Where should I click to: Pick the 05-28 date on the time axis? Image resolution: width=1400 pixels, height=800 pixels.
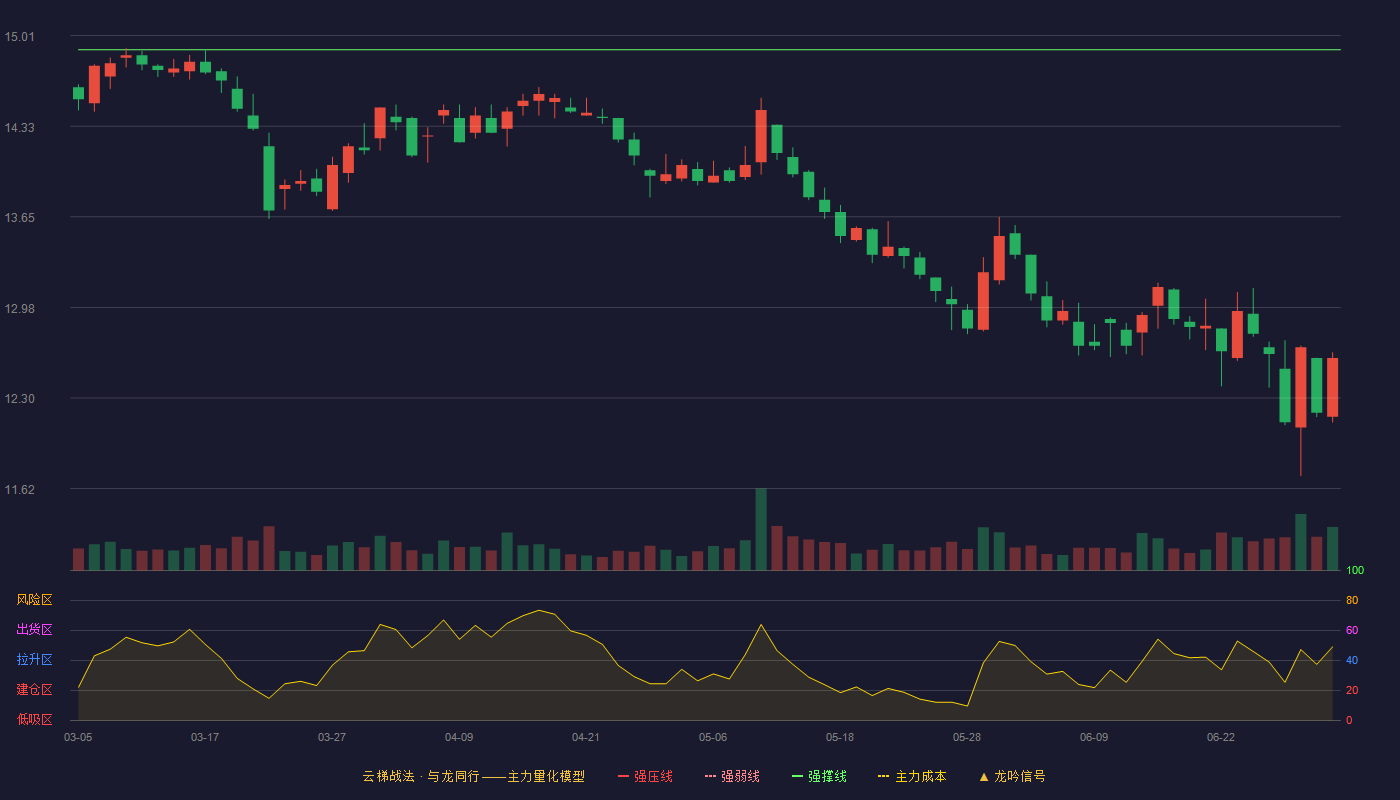pyautogui.click(x=967, y=737)
